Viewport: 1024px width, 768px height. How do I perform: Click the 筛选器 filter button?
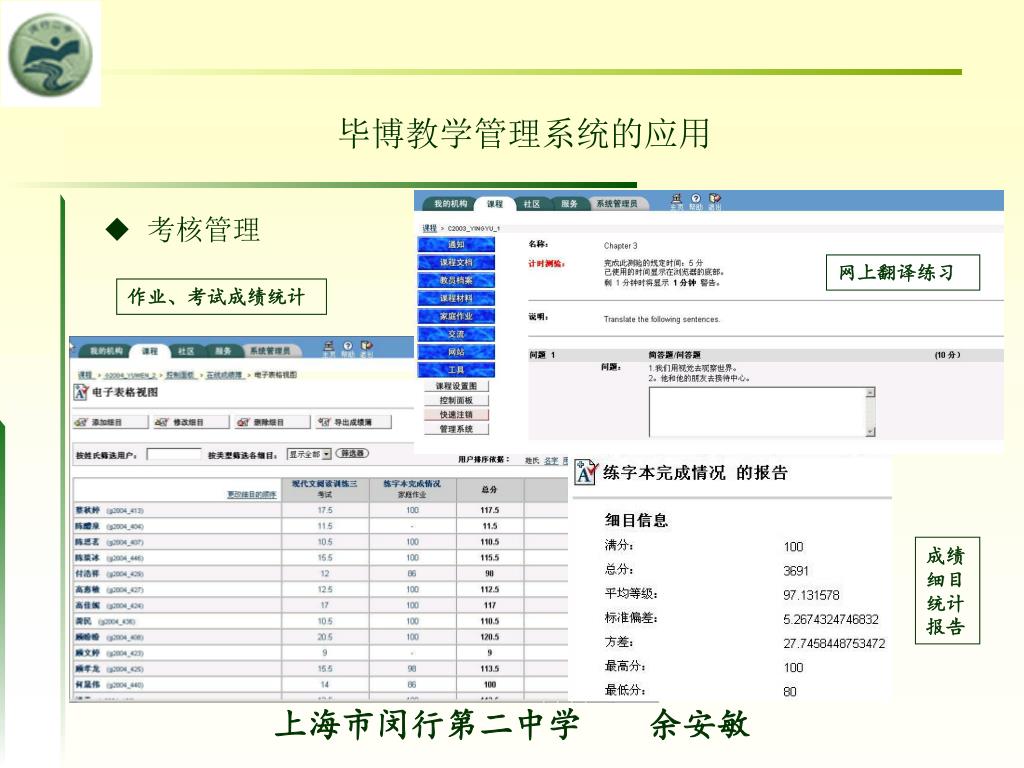352,453
